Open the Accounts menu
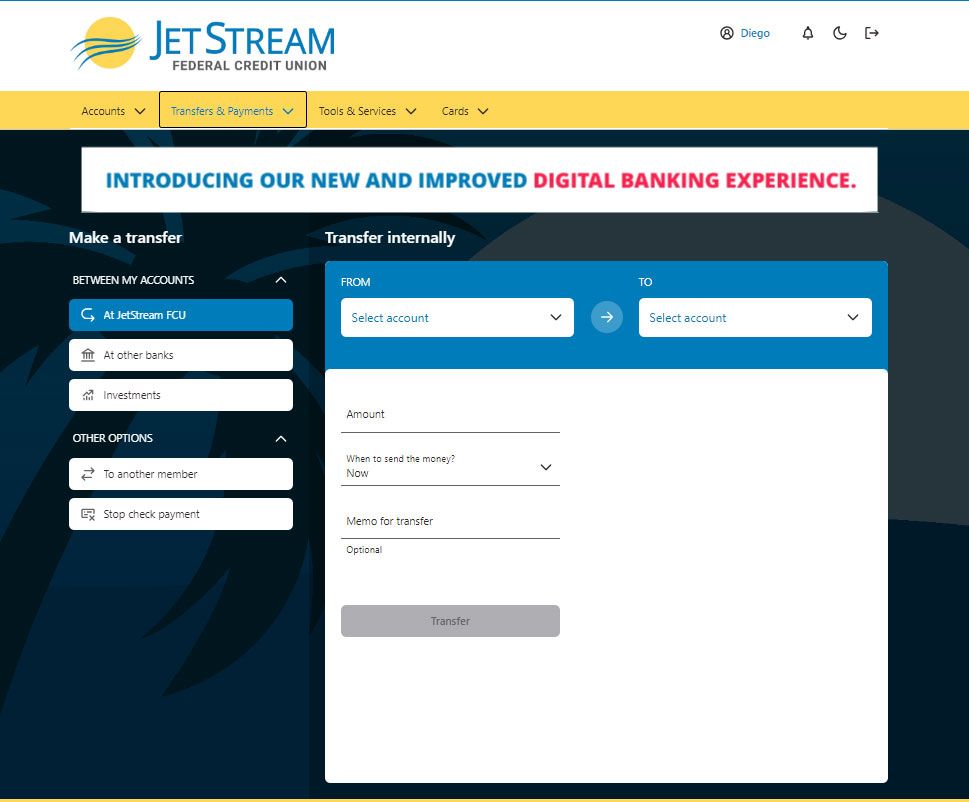969x802 pixels. click(113, 111)
